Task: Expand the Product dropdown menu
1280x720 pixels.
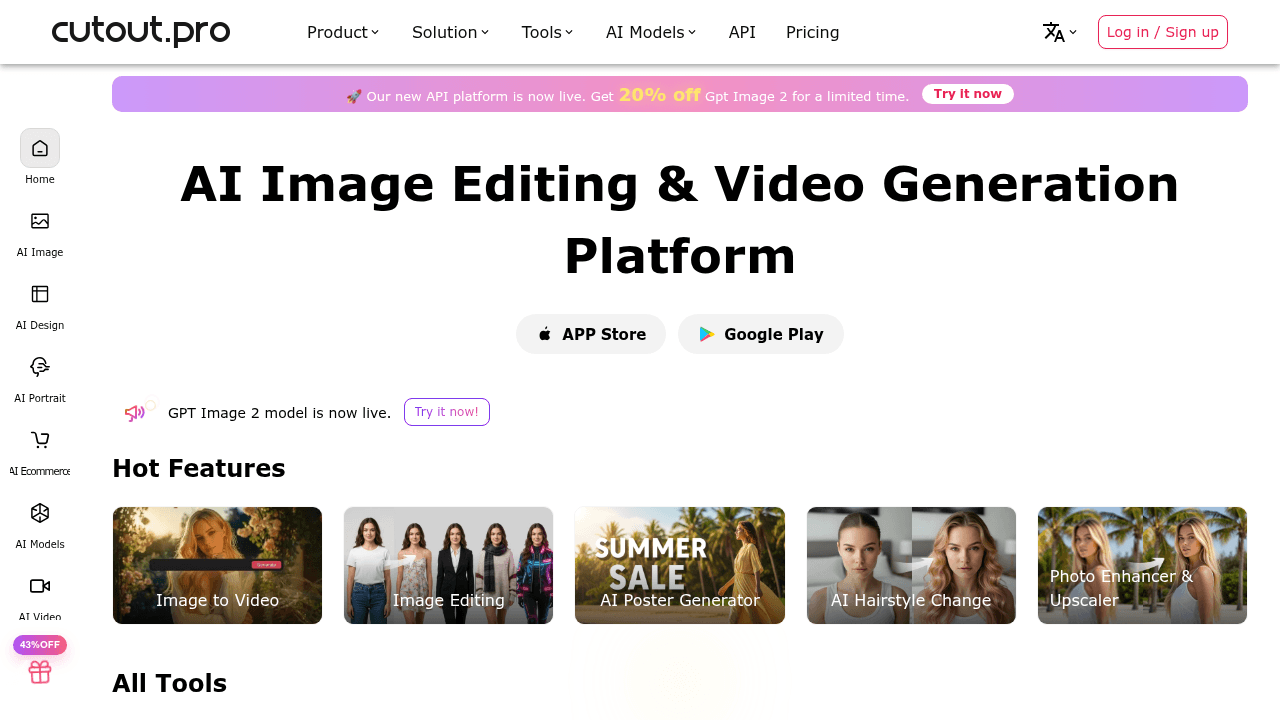Action: pos(343,32)
